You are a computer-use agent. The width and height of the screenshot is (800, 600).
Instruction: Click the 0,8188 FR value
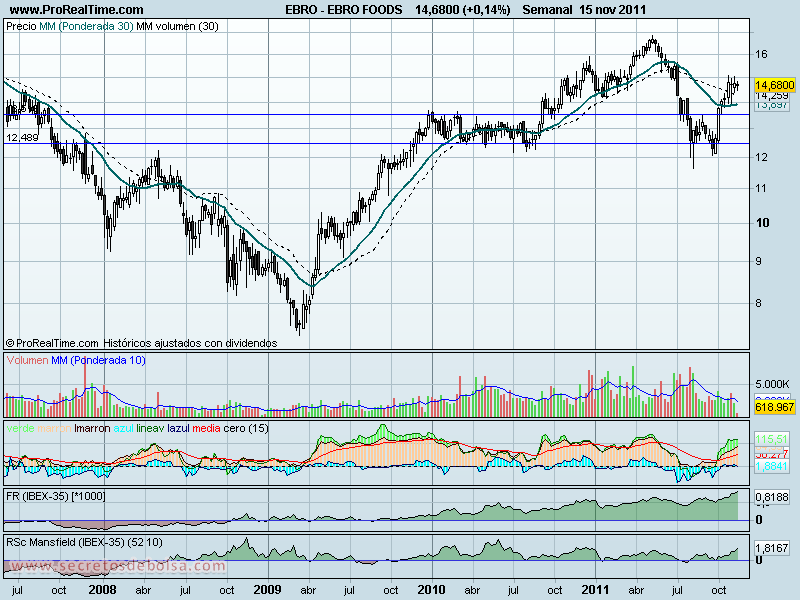coord(772,497)
